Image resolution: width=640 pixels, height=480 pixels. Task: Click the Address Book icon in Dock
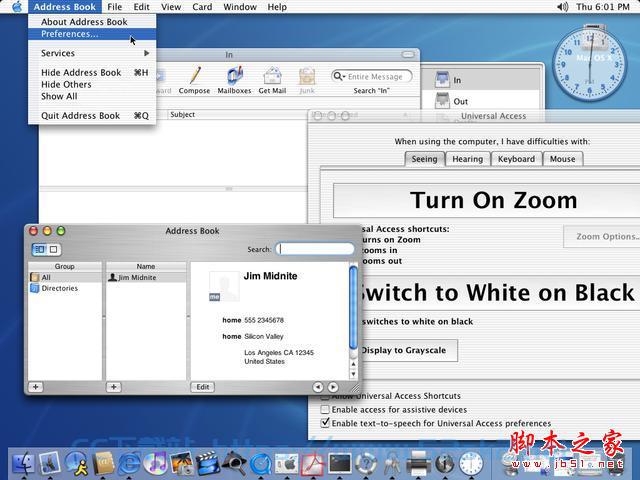(x=103, y=464)
